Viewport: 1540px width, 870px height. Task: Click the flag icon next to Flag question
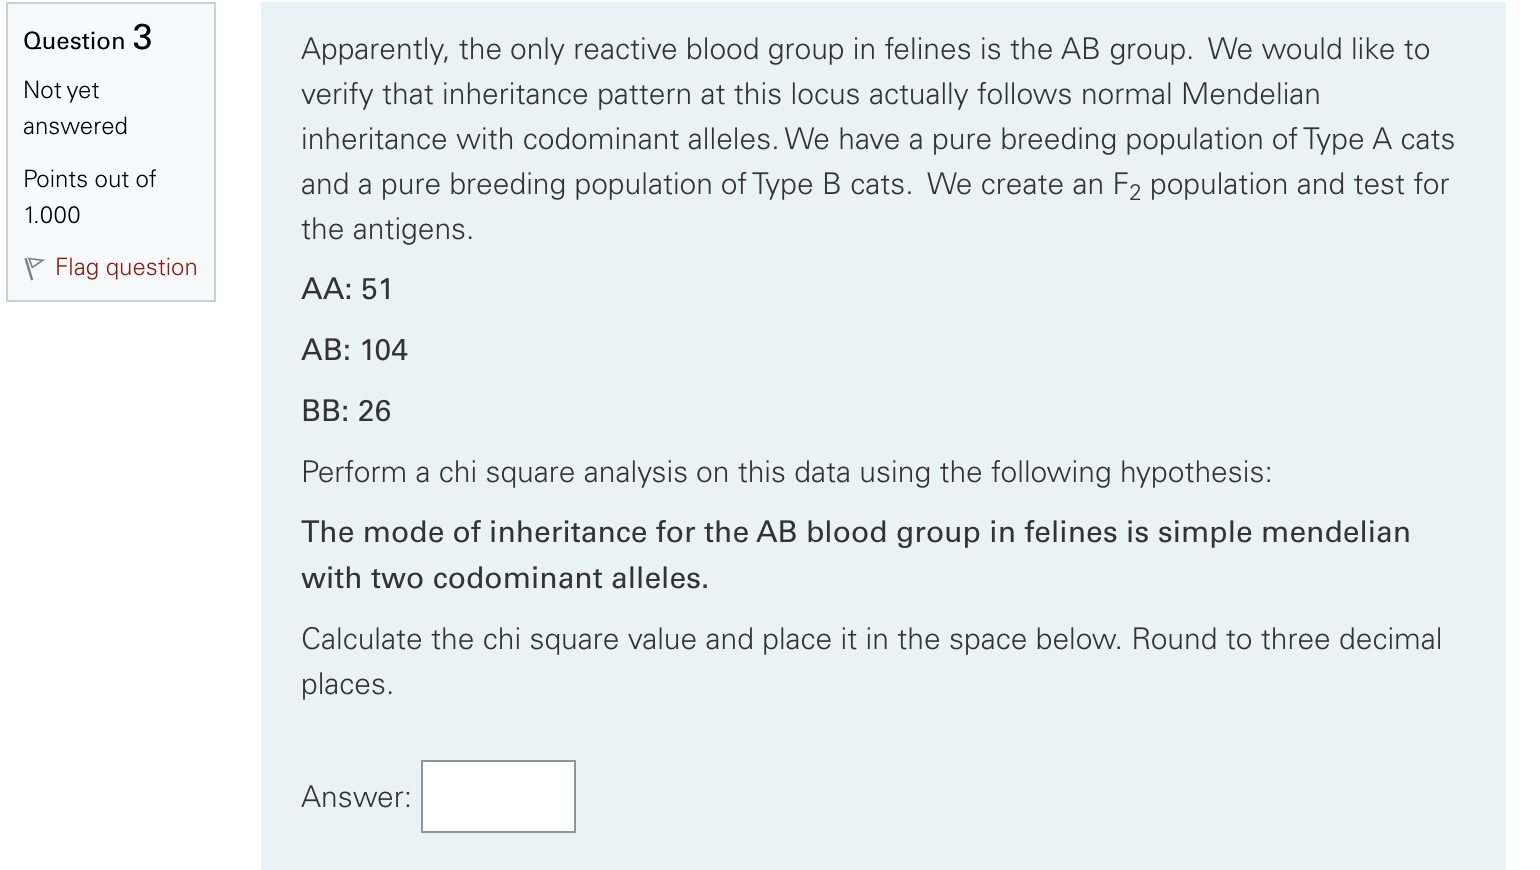click(x=35, y=267)
